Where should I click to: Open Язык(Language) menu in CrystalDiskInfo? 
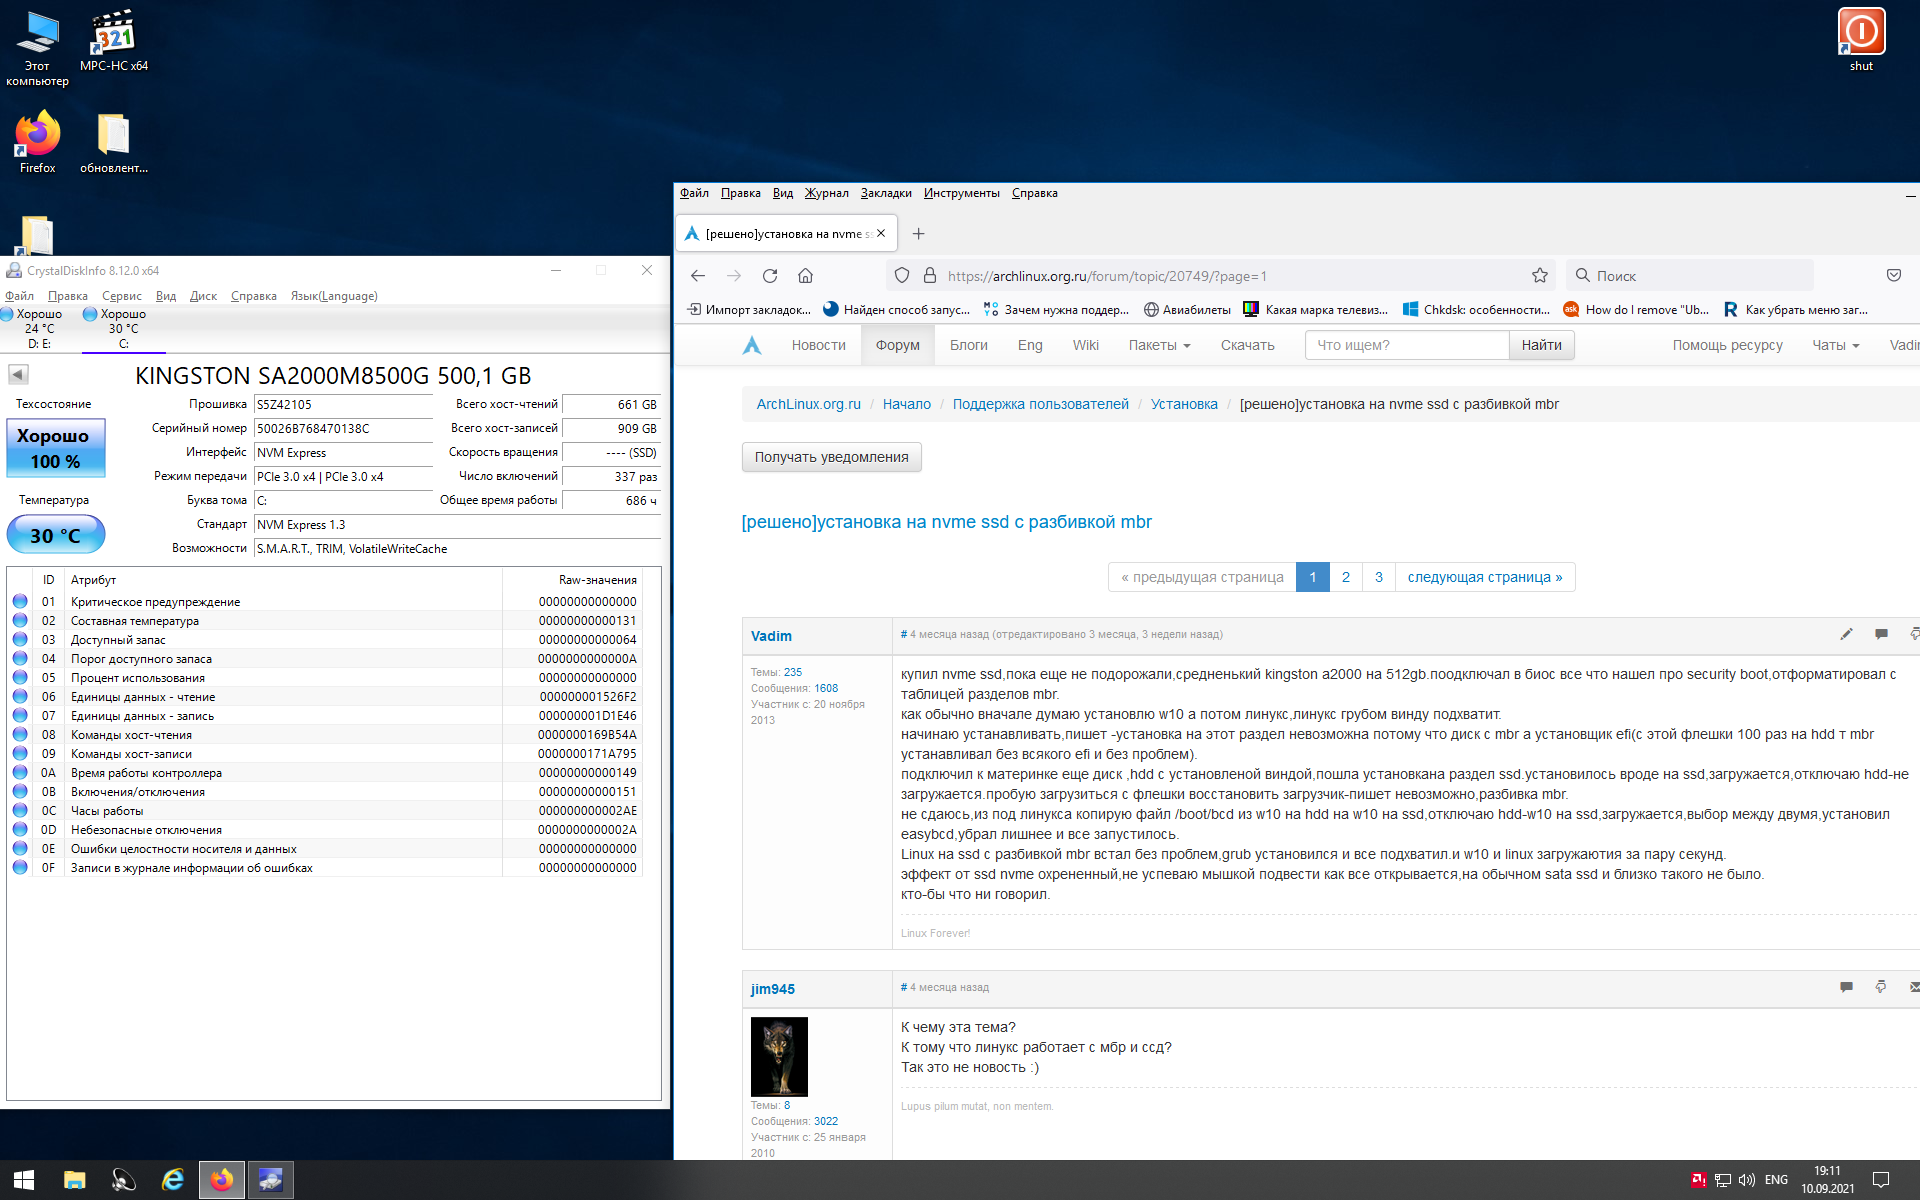point(333,296)
